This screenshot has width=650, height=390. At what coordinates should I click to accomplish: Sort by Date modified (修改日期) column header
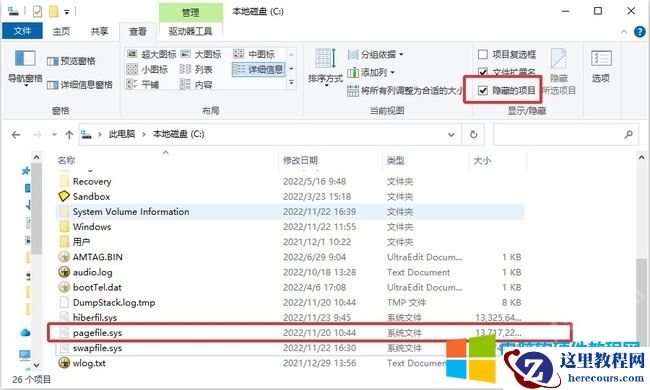(301, 160)
